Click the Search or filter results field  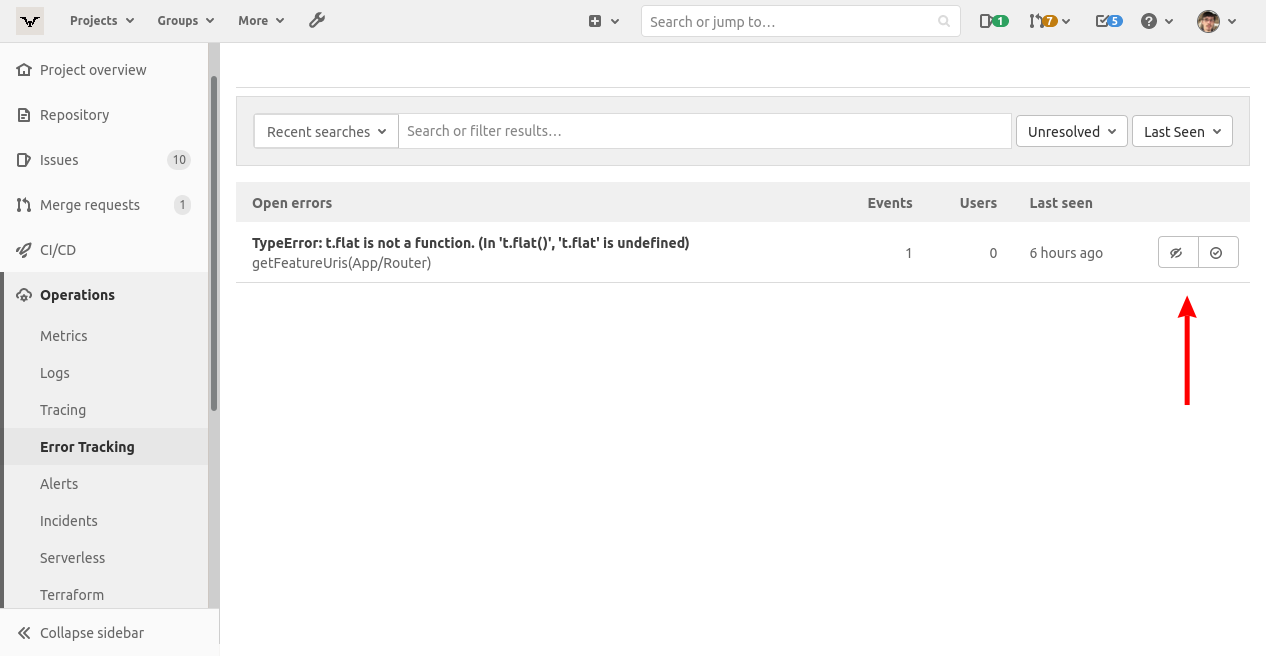tap(700, 131)
